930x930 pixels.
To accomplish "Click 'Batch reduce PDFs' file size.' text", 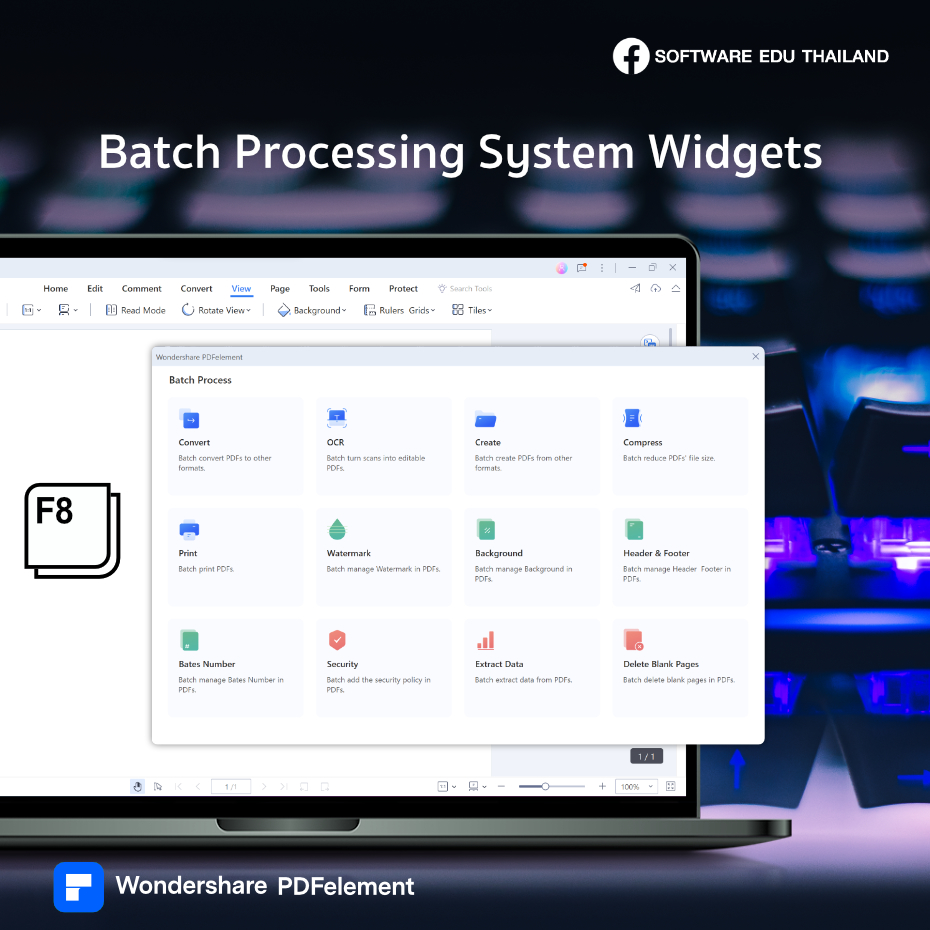I will click(x=669, y=458).
